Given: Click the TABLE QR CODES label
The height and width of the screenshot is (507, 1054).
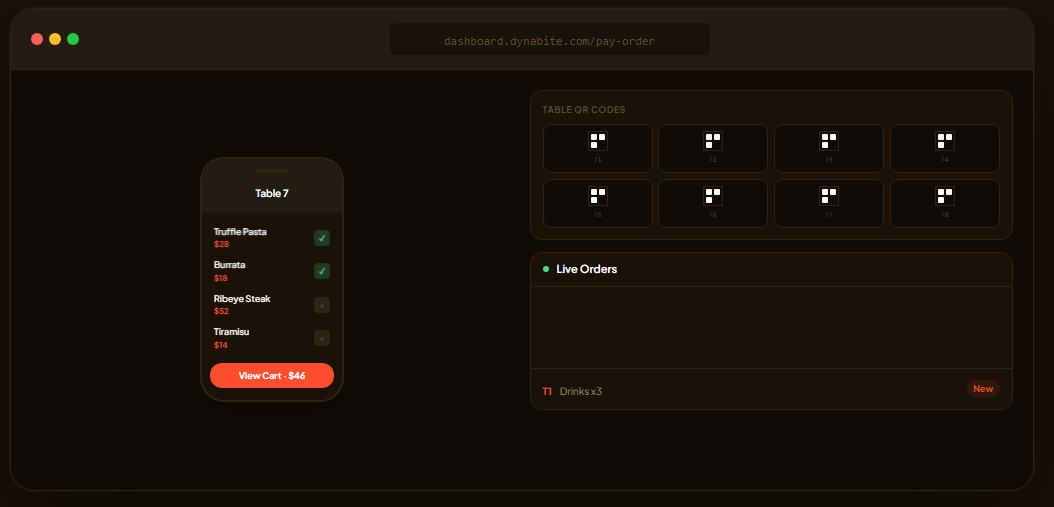Looking at the screenshot, I should (x=583, y=110).
